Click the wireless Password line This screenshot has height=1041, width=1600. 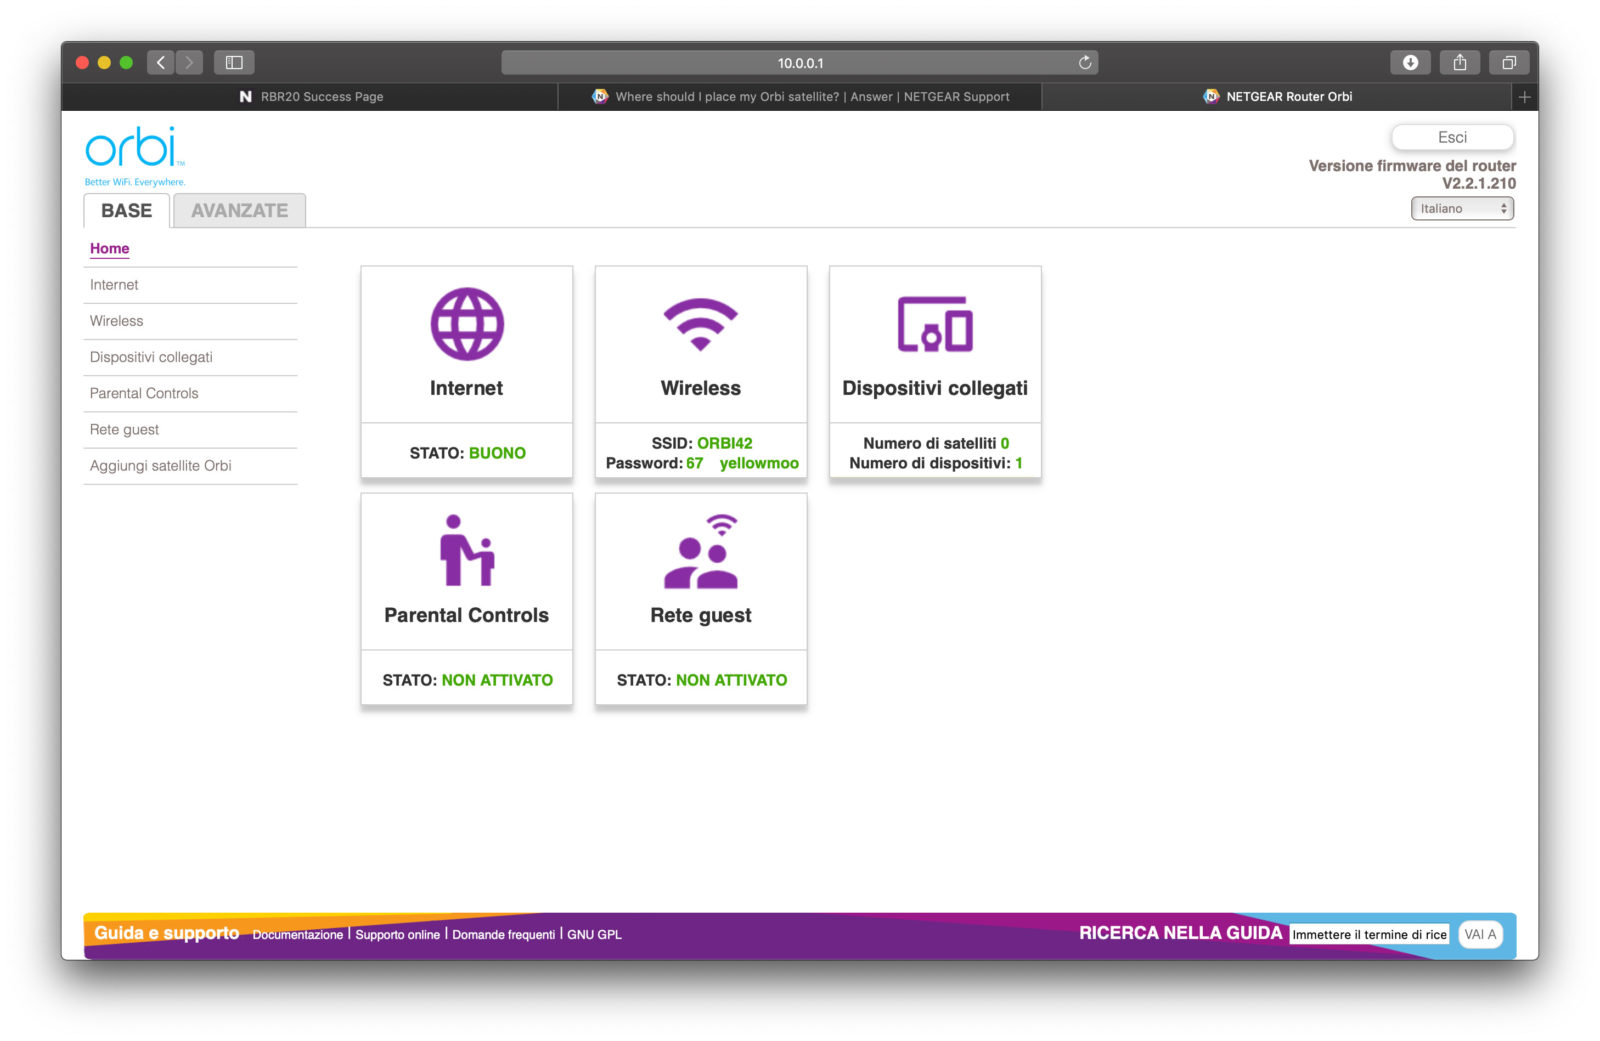click(702, 463)
